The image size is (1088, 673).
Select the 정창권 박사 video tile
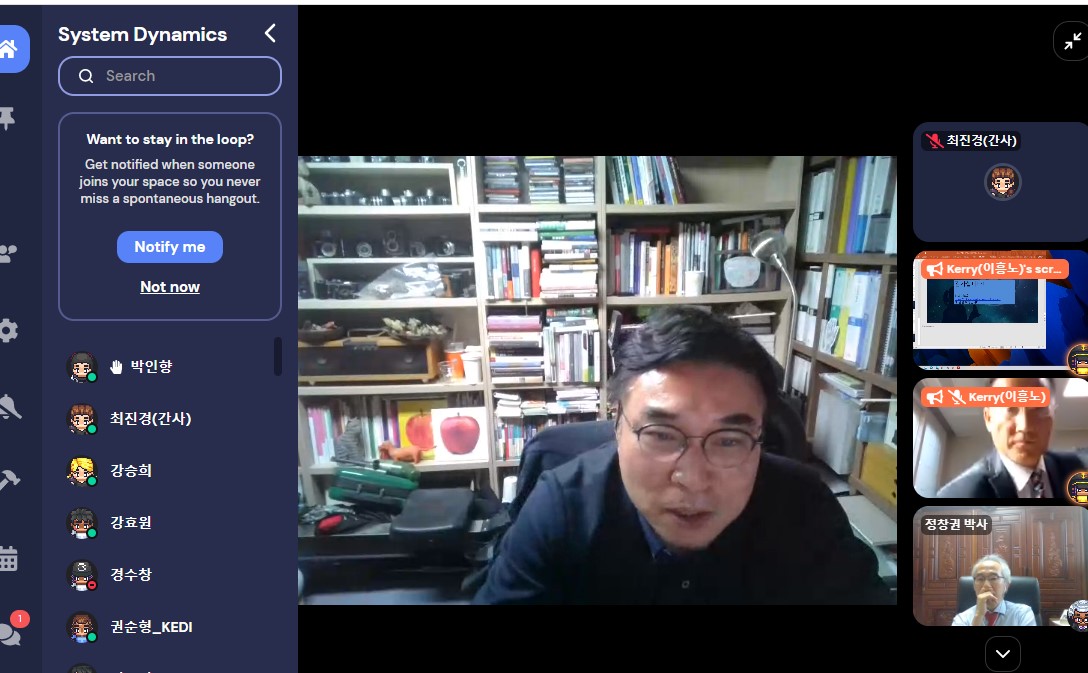pyautogui.click(x=996, y=568)
